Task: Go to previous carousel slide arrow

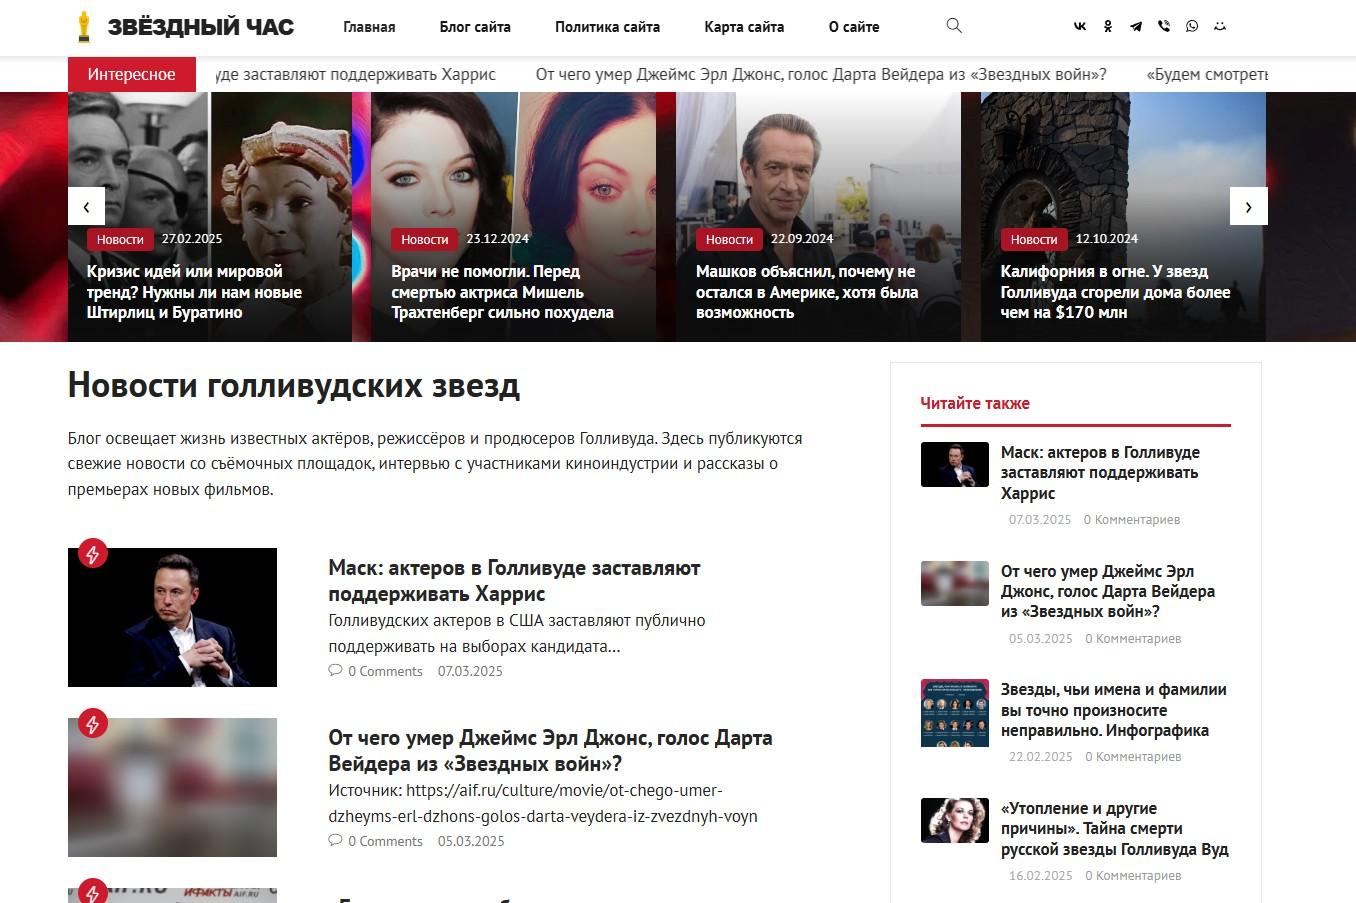Action: (x=86, y=206)
